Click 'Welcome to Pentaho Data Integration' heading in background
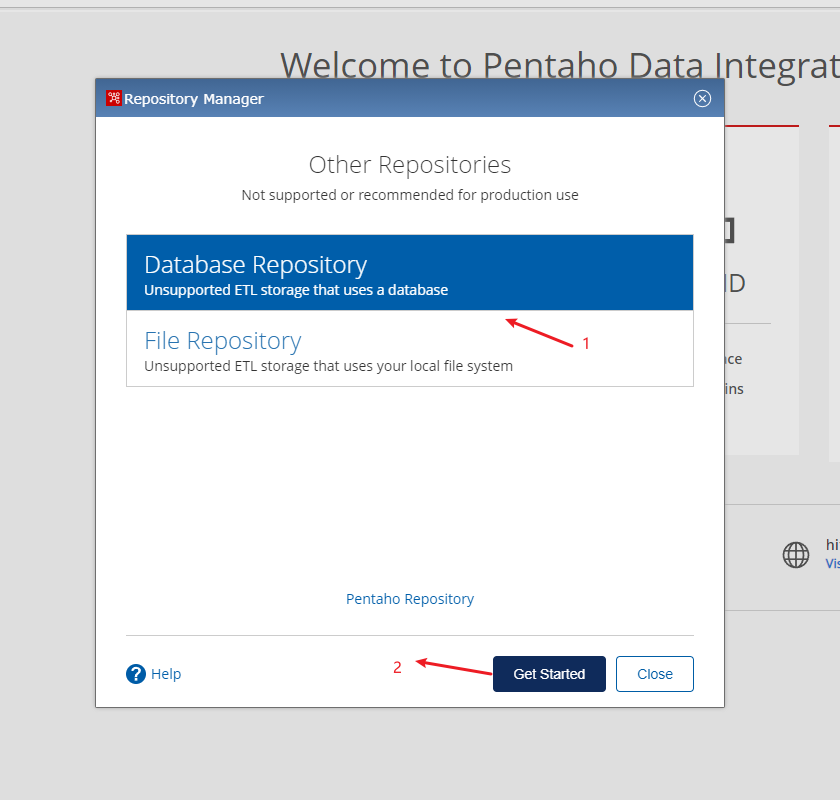The height and width of the screenshot is (800, 840). click(x=560, y=66)
